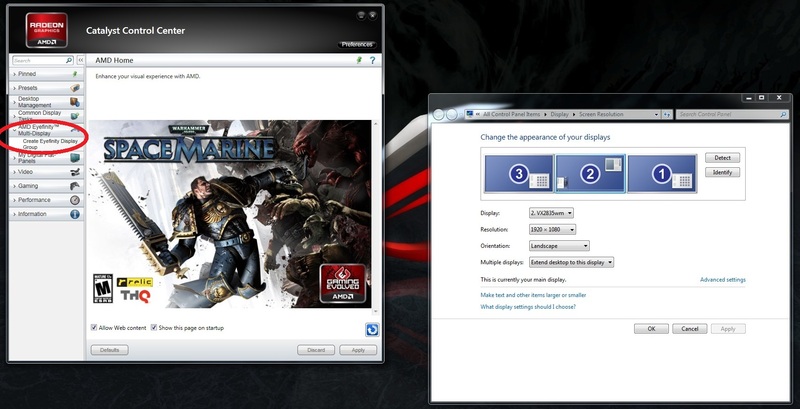This screenshot has width=800, height=409.
Task: Click the Performance gauge icon
Action: tap(75, 200)
